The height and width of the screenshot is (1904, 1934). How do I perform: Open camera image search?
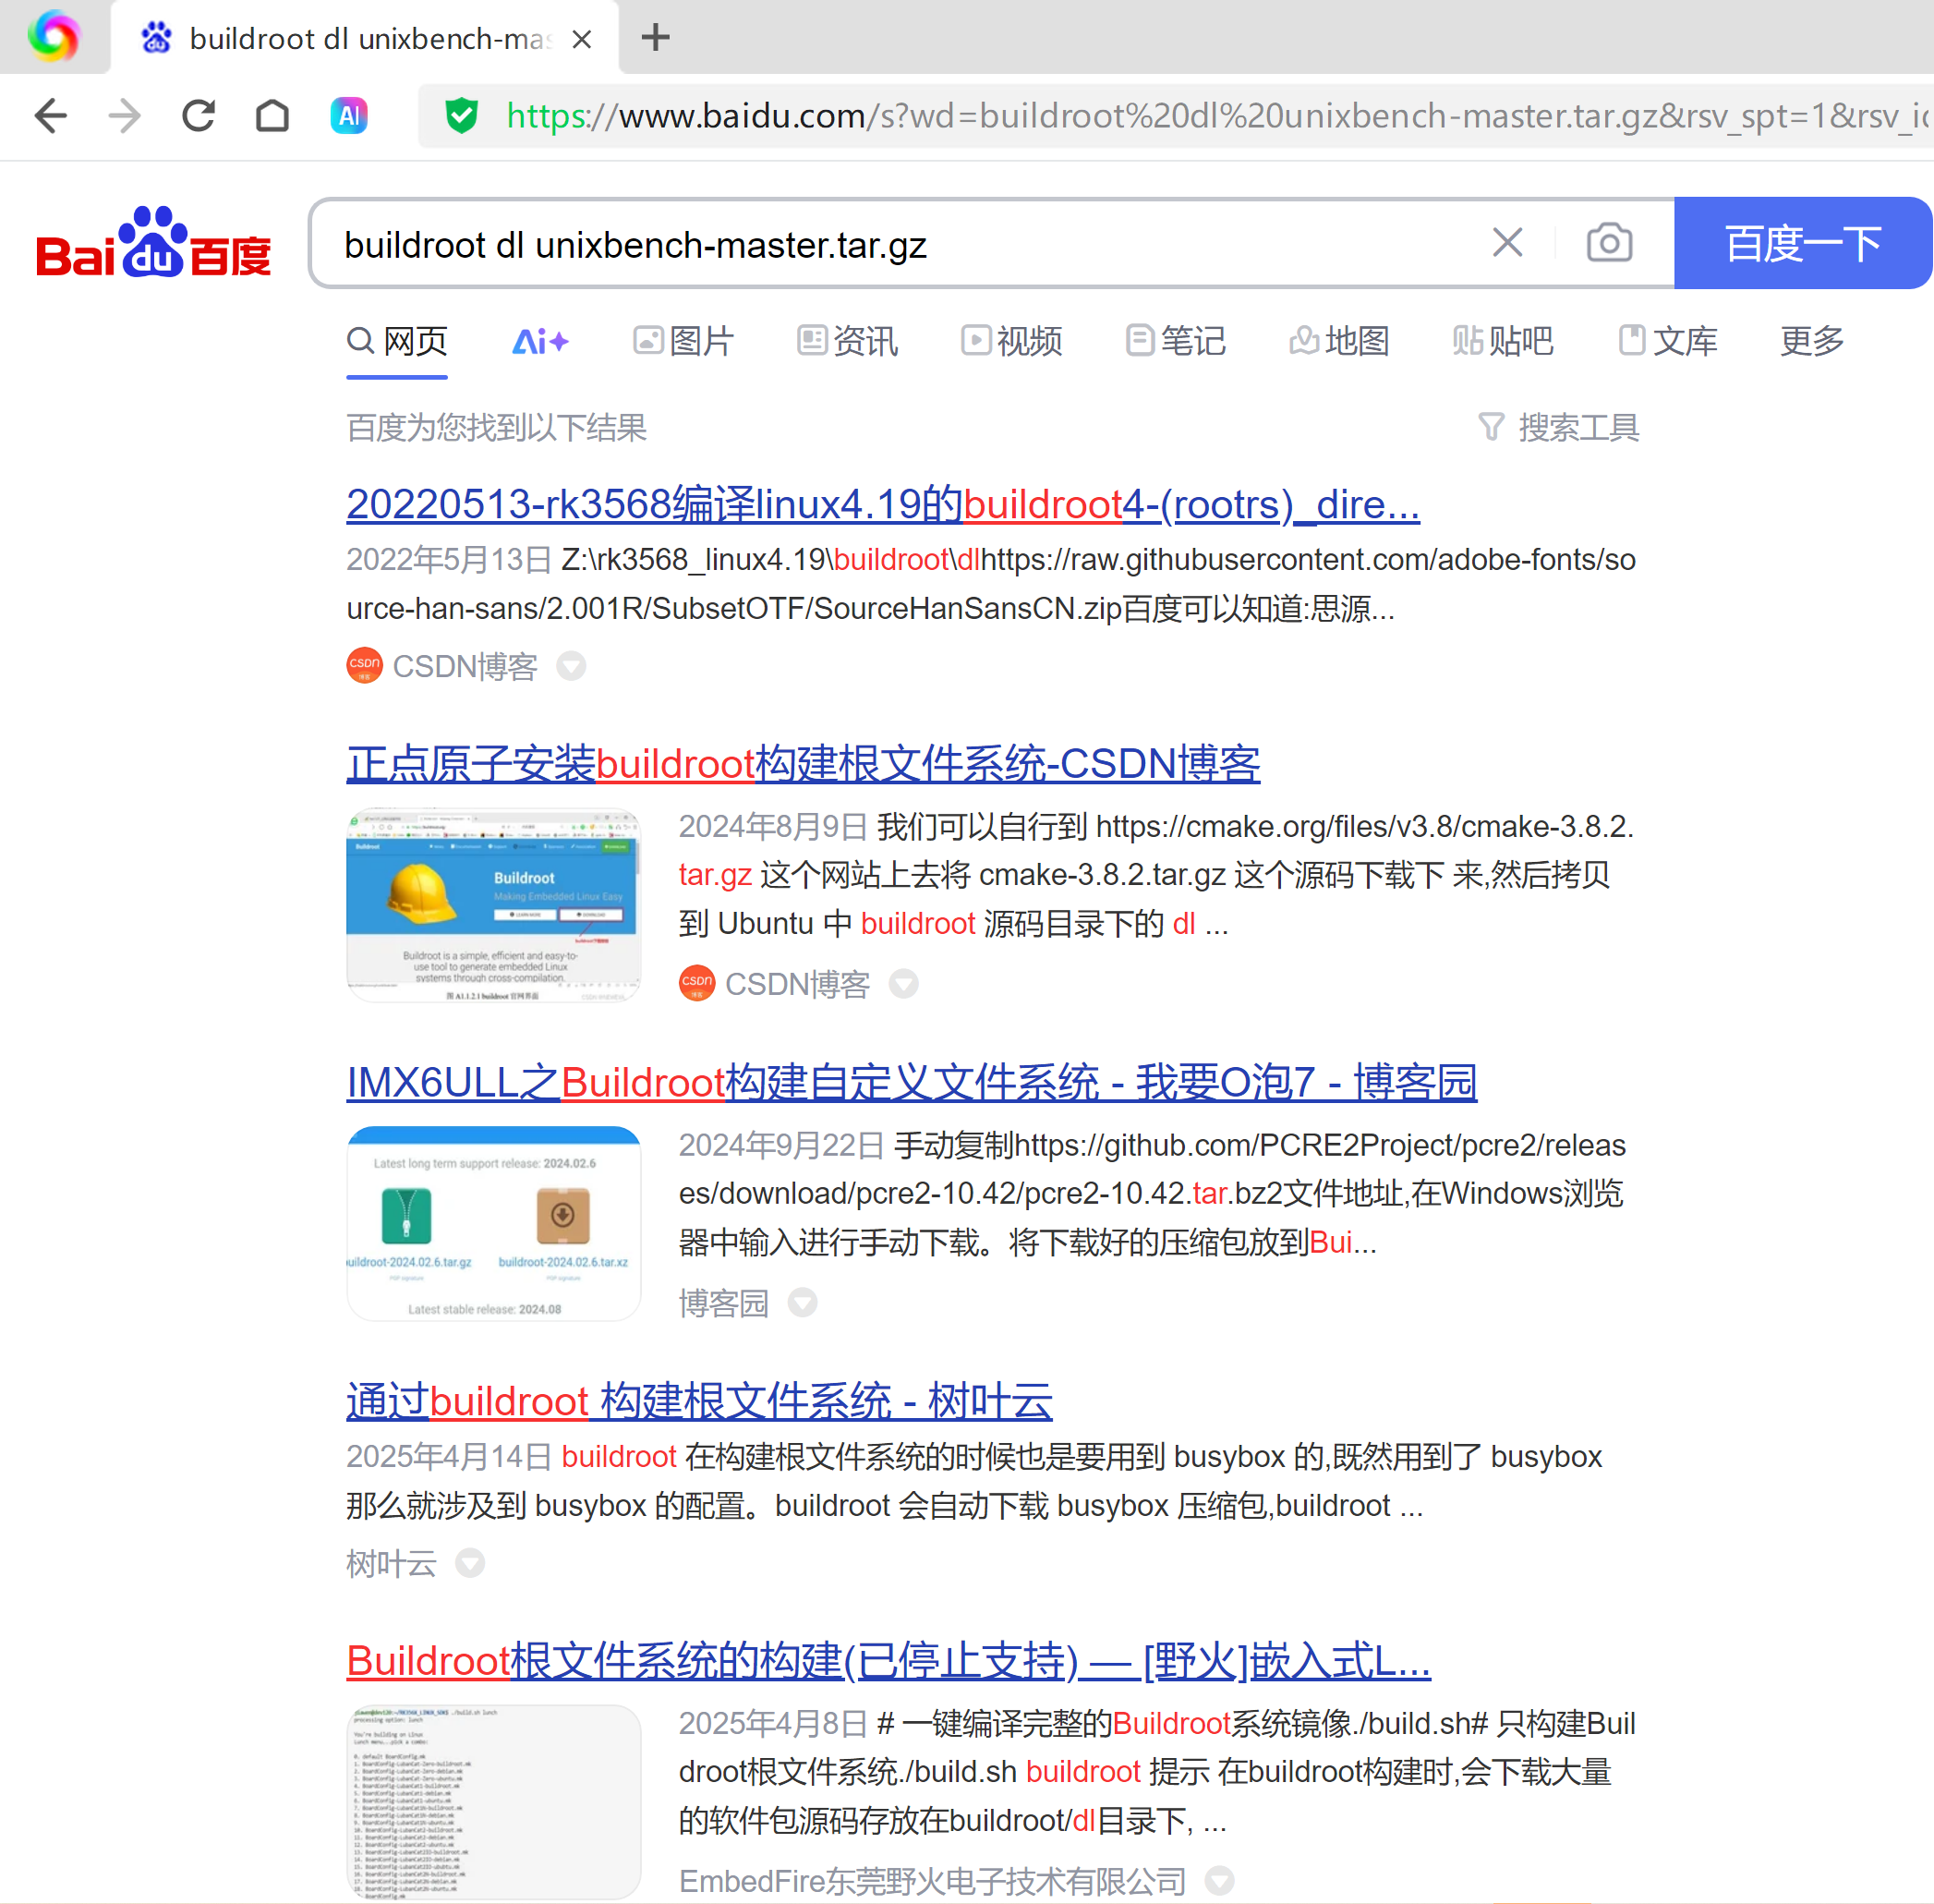tap(1609, 243)
